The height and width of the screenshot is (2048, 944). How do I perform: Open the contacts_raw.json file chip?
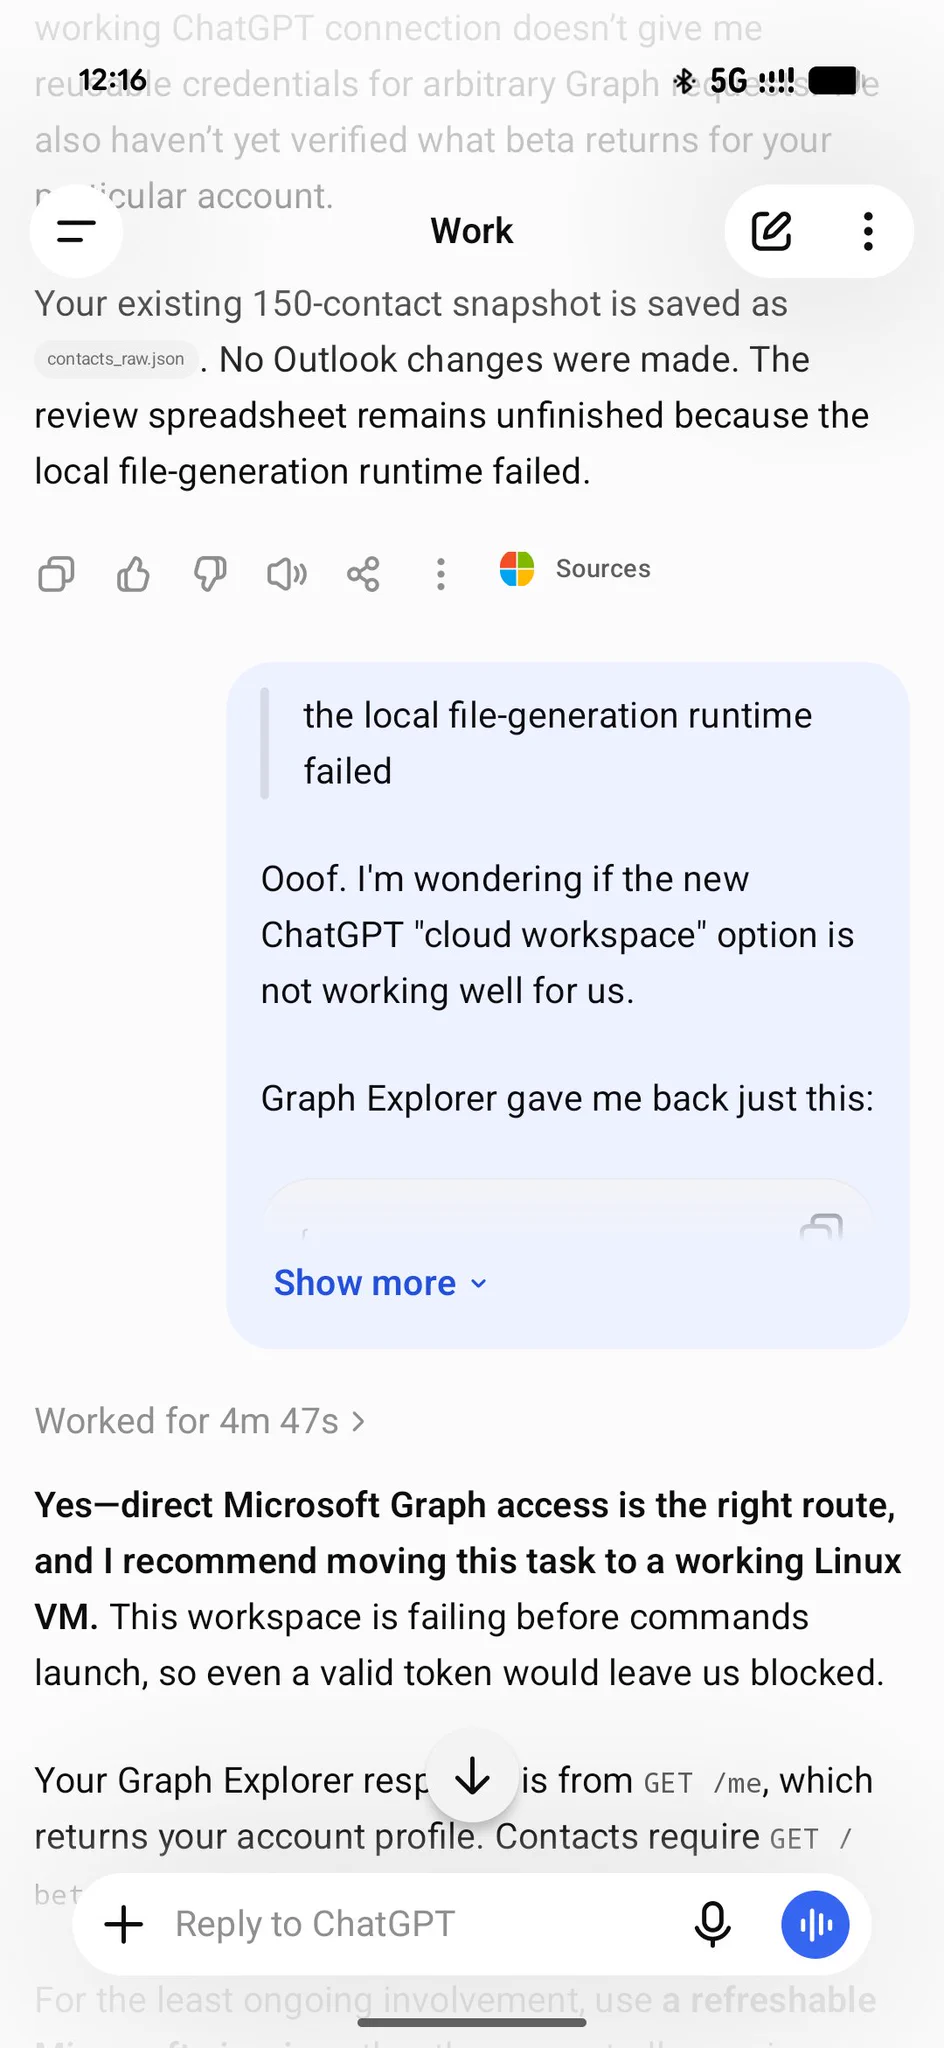coord(116,359)
